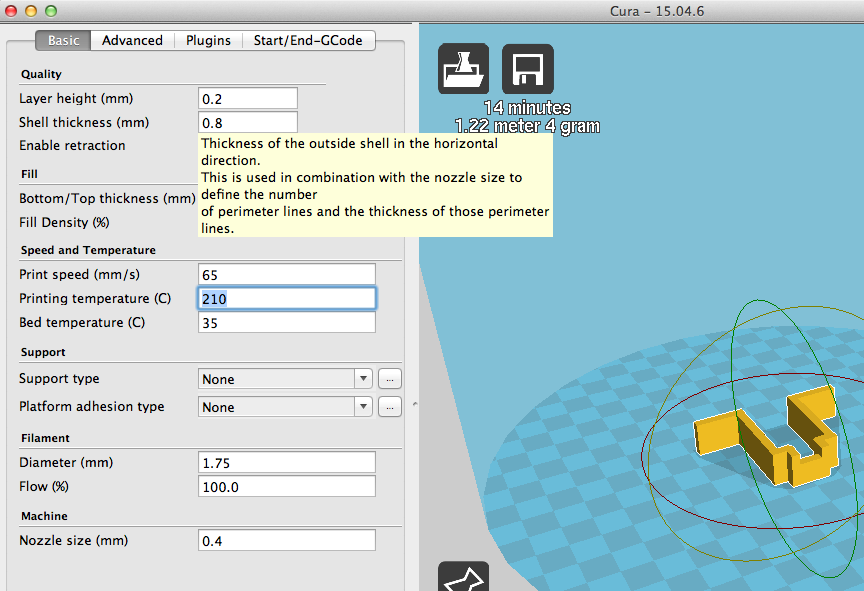Click the panel splitter handle
The width and height of the screenshot is (864, 591).
click(x=415, y=404)
